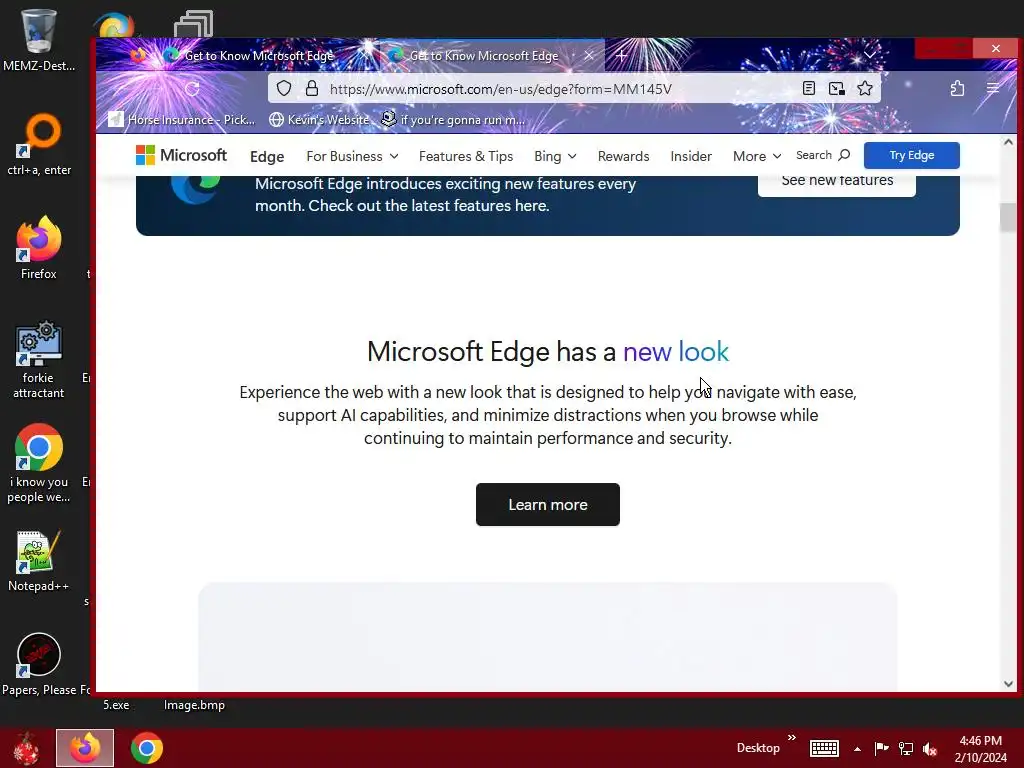Screen dimensions: 1024x768
Task: Open the Horse Insurance bookmark
Action: (182, 120)
